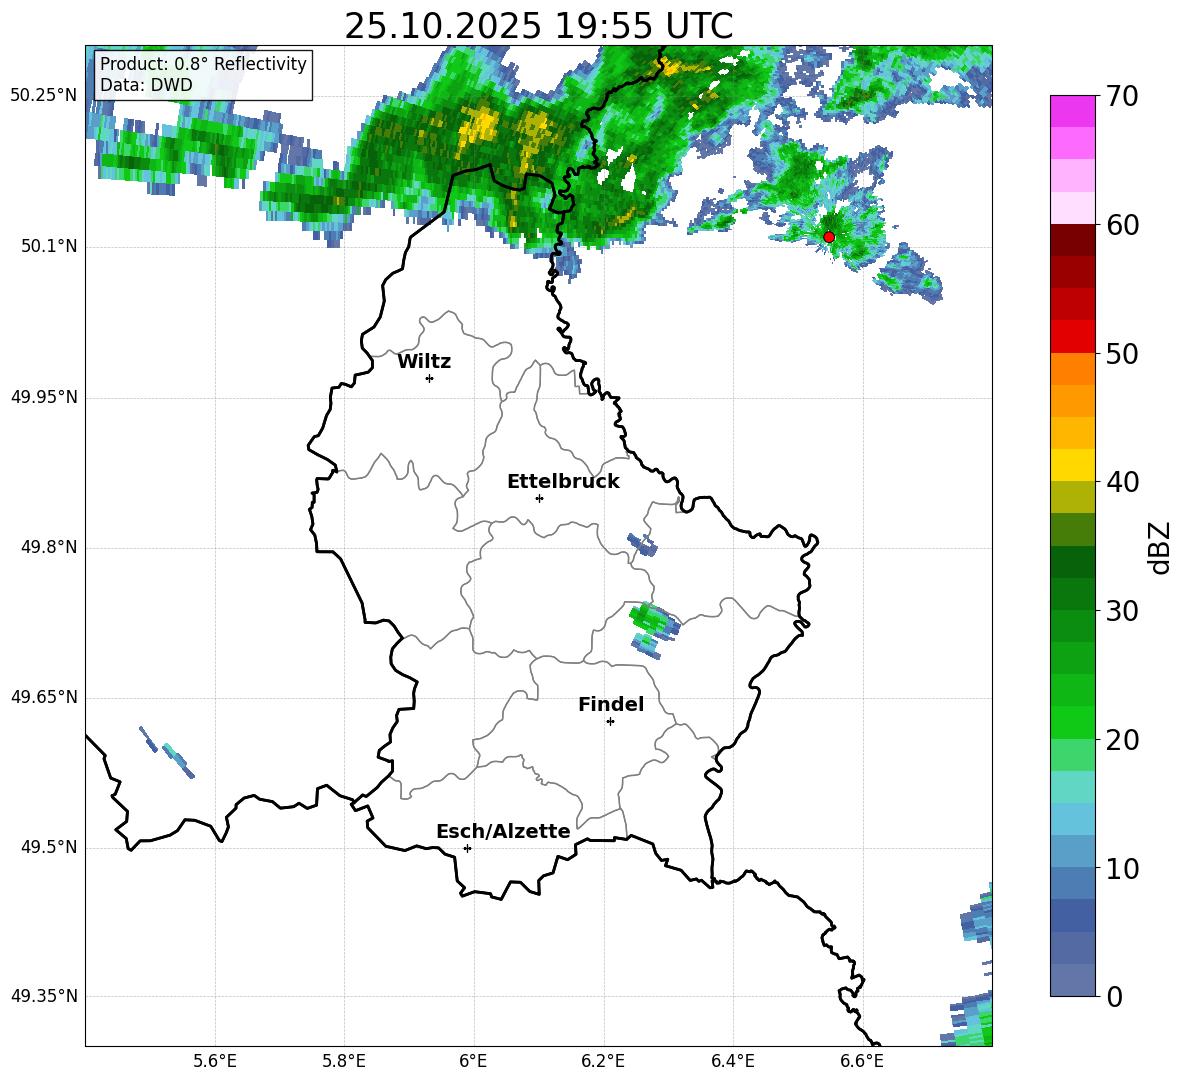Click the colorbar tick label 50
This screenshot has height=1081, width=1184.
click(x=1123, y=353)
